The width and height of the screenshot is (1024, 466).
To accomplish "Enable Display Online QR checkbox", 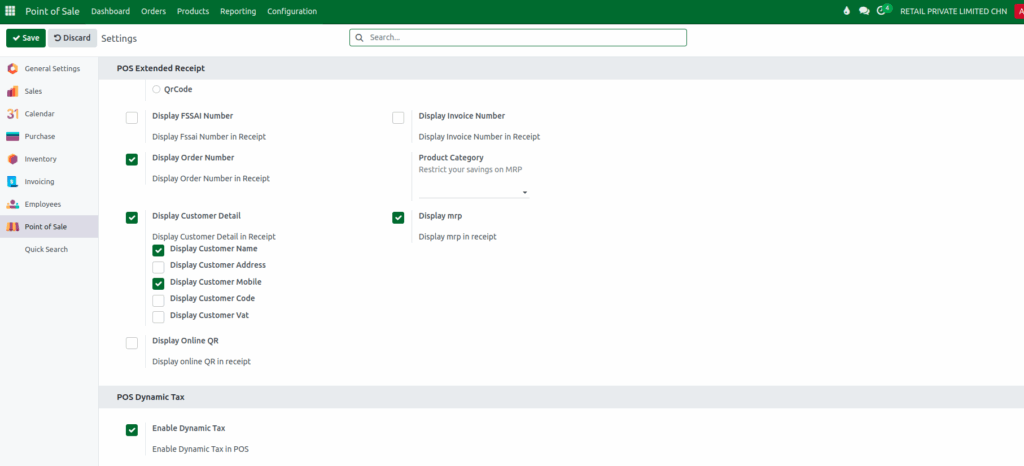I will (x=132, y=343).
